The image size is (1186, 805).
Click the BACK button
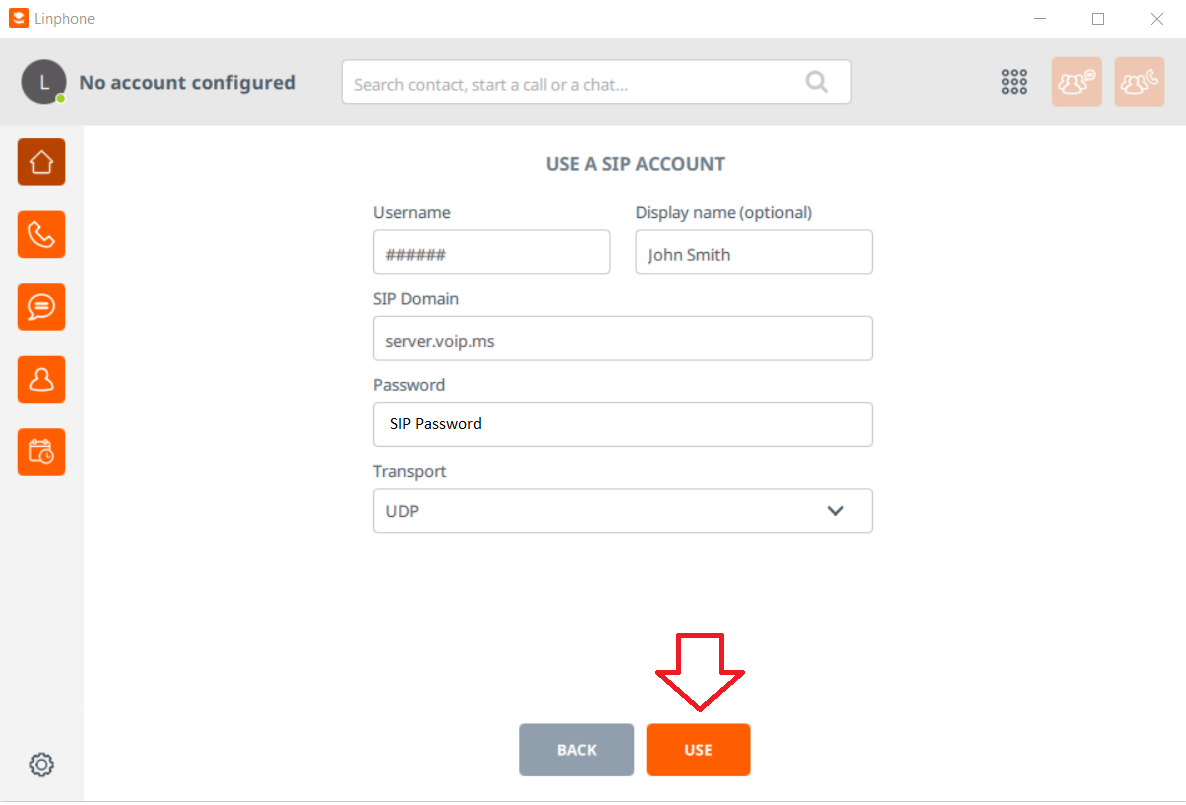tap(576, 750)
